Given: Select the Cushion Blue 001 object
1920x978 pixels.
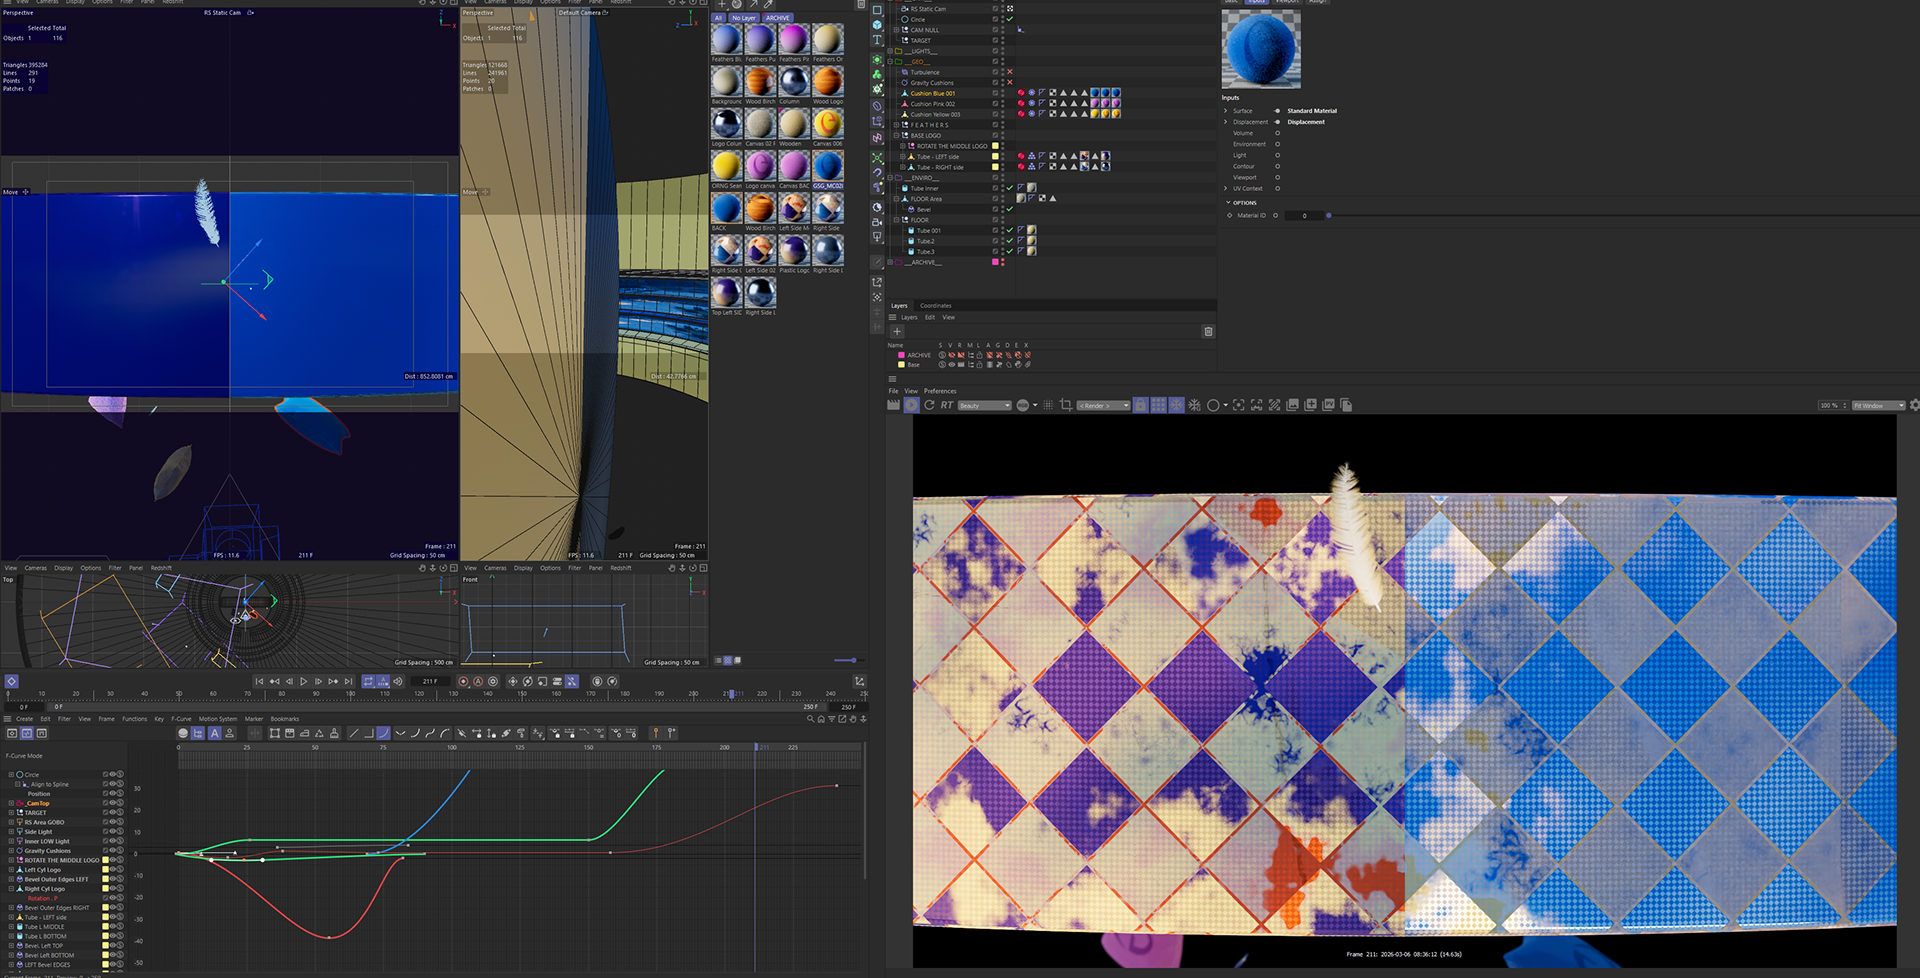Looking at the screenshot, I should point(933,93).
